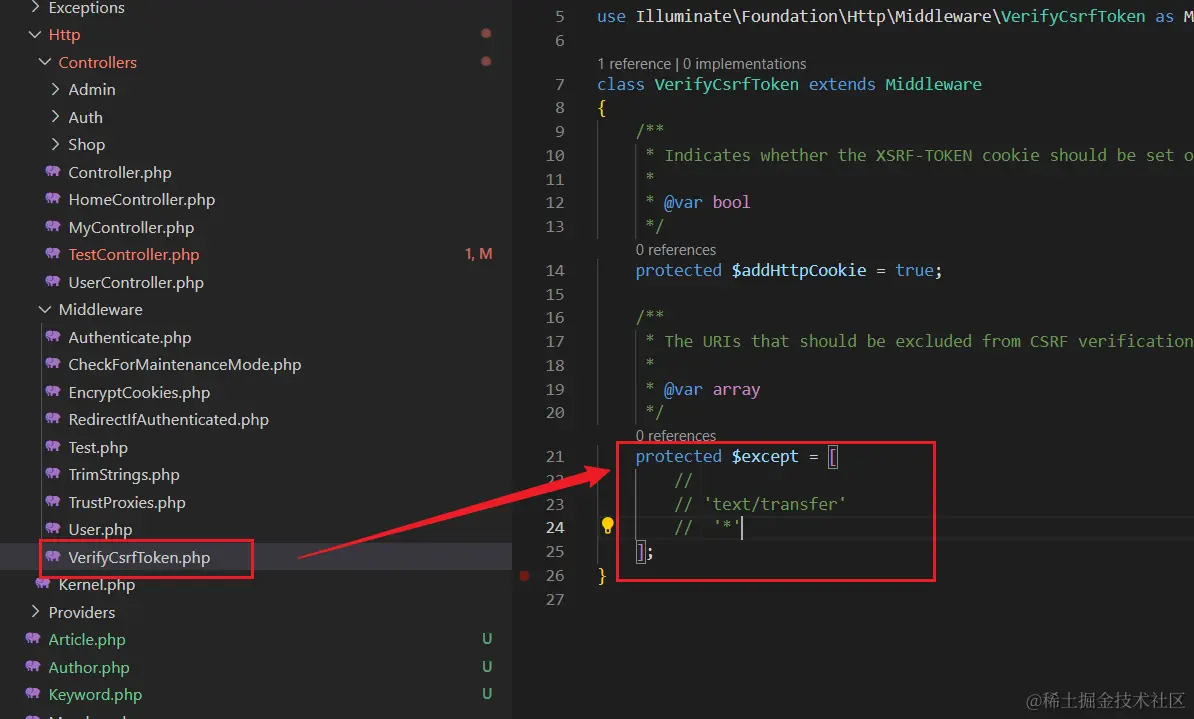Click the VerifyCsrfToken class name on line 7
This screenshot has height=719, width=1194.
(x=726, y=85)
